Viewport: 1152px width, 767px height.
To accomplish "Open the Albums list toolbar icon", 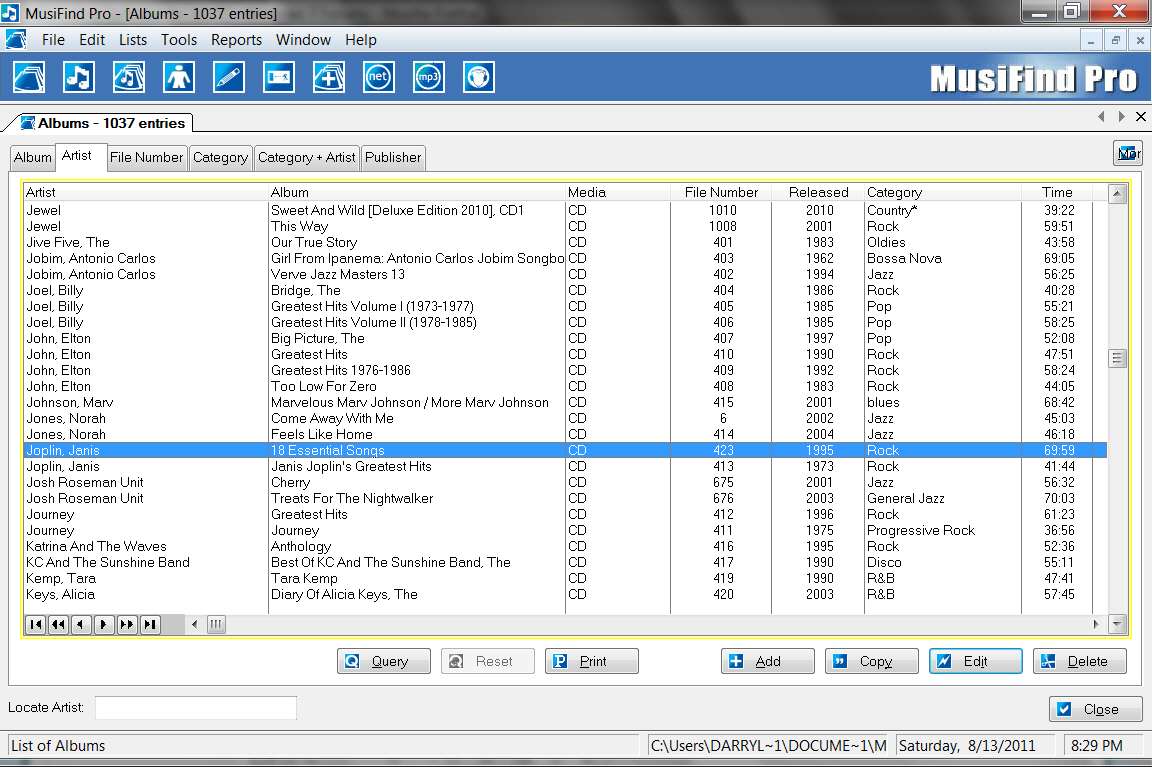I will pyautogui.click(x=29, y=77).
